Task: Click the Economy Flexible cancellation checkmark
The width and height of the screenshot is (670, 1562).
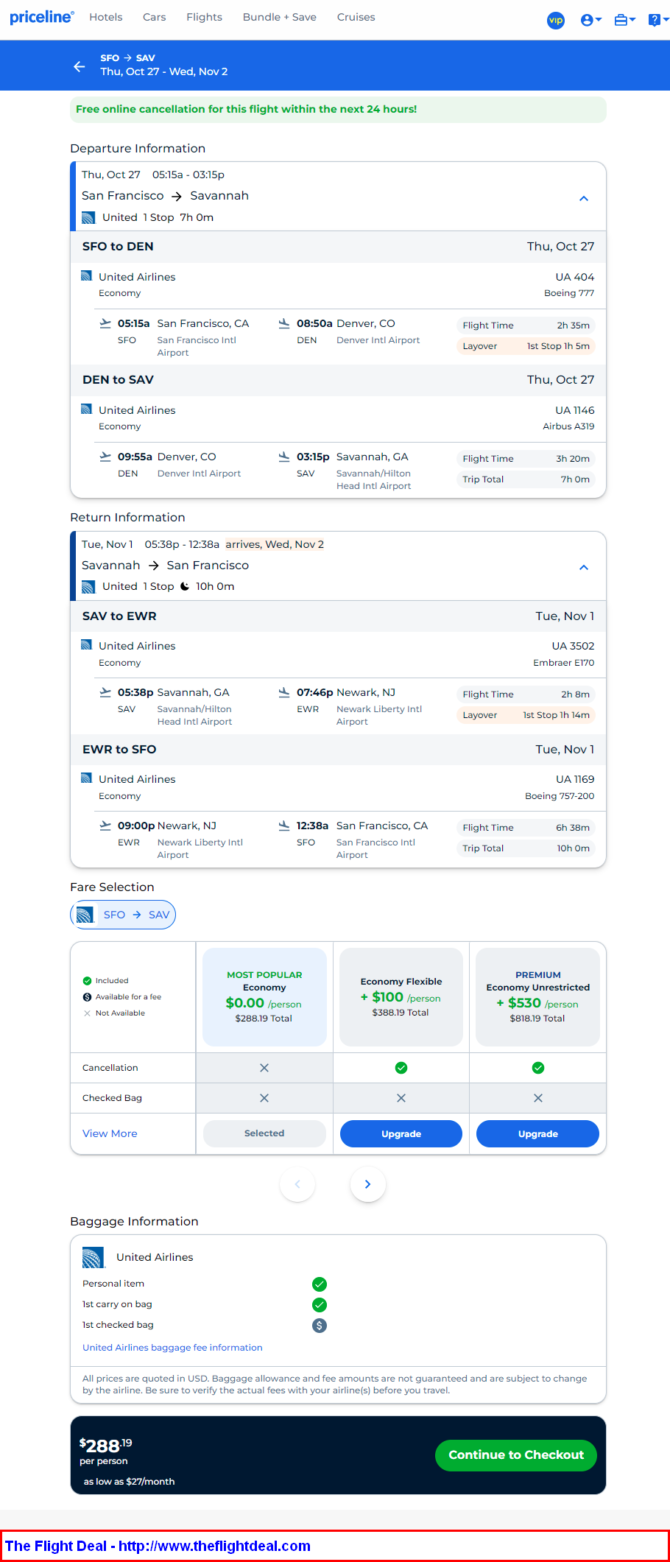Action: click(x=401, y=1068)
